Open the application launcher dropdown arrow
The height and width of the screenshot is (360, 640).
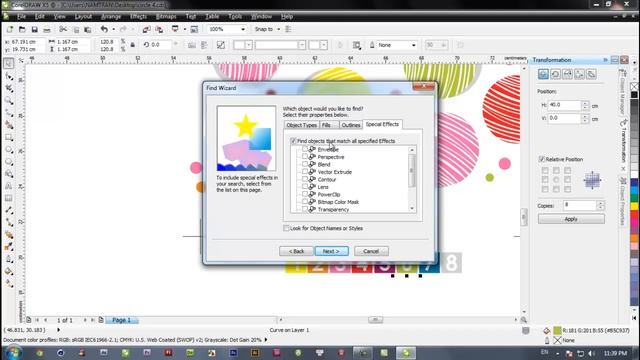184,29
